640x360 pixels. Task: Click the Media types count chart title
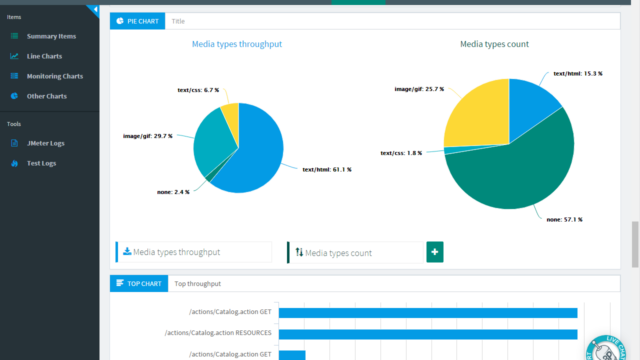click(x=494, y=44)
